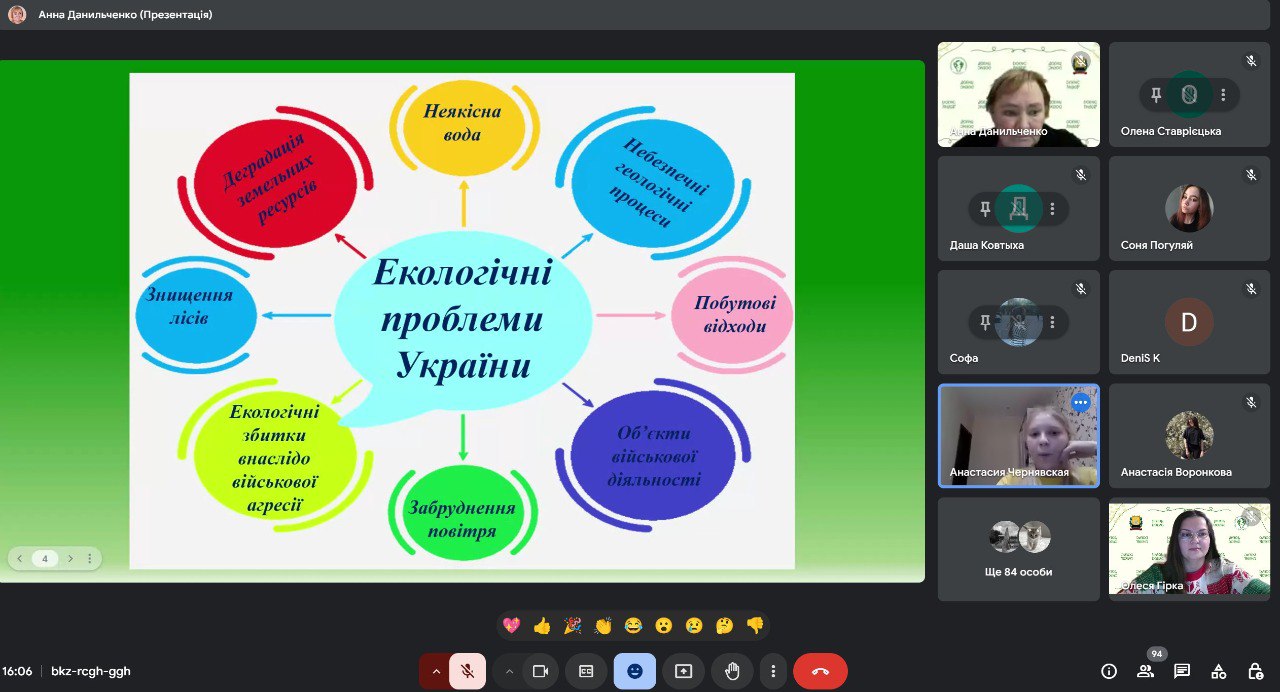Open host controls lock
Screen dimensions: 1280x692
pyautogui.click(x=1255, y=671)
